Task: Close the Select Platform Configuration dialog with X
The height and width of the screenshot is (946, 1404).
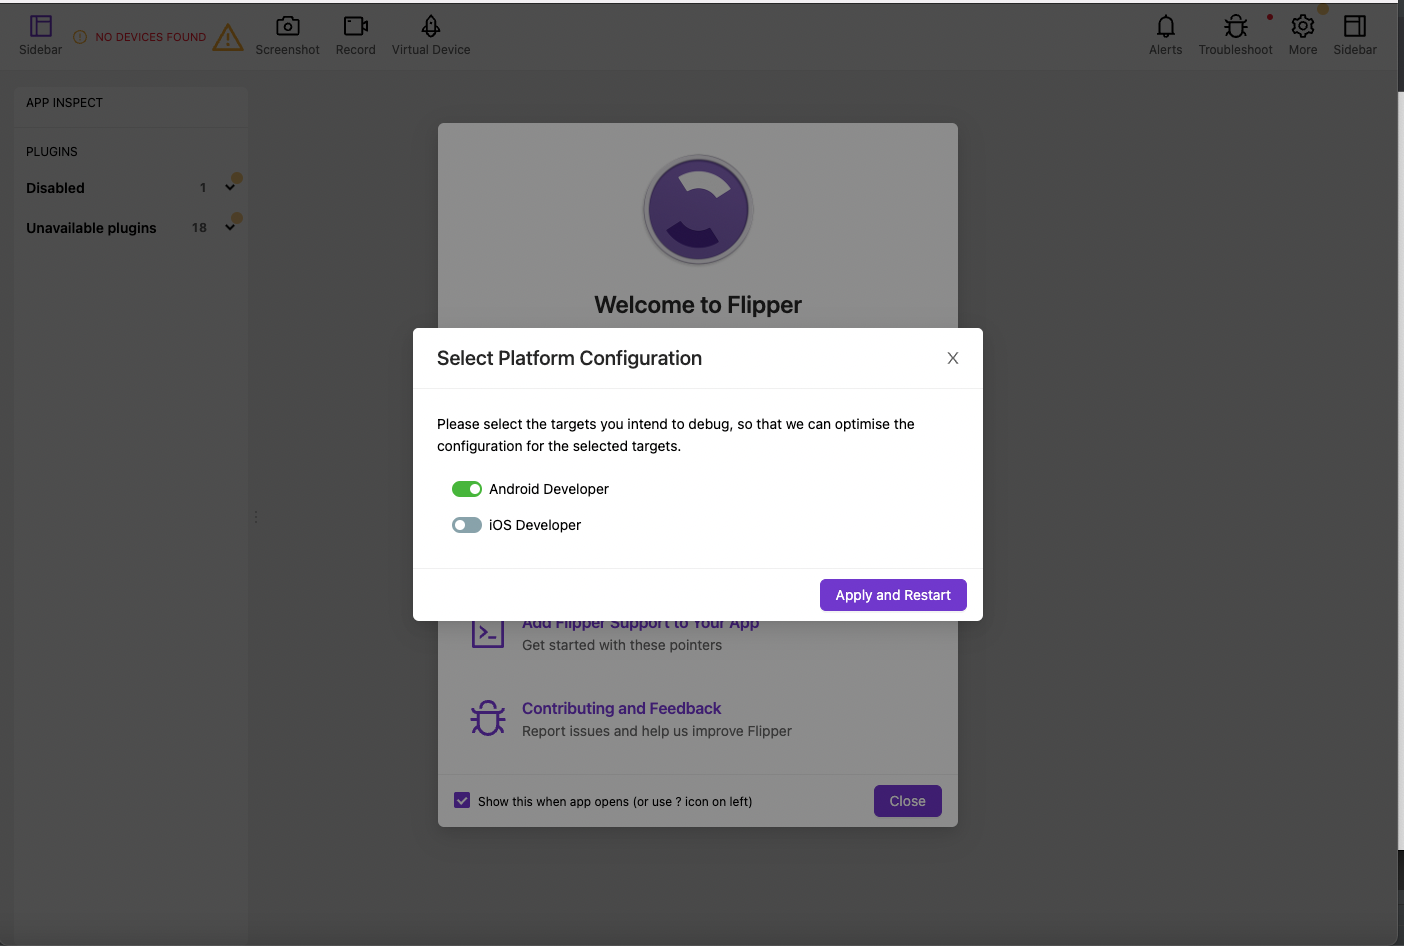Action: [953, 358]
